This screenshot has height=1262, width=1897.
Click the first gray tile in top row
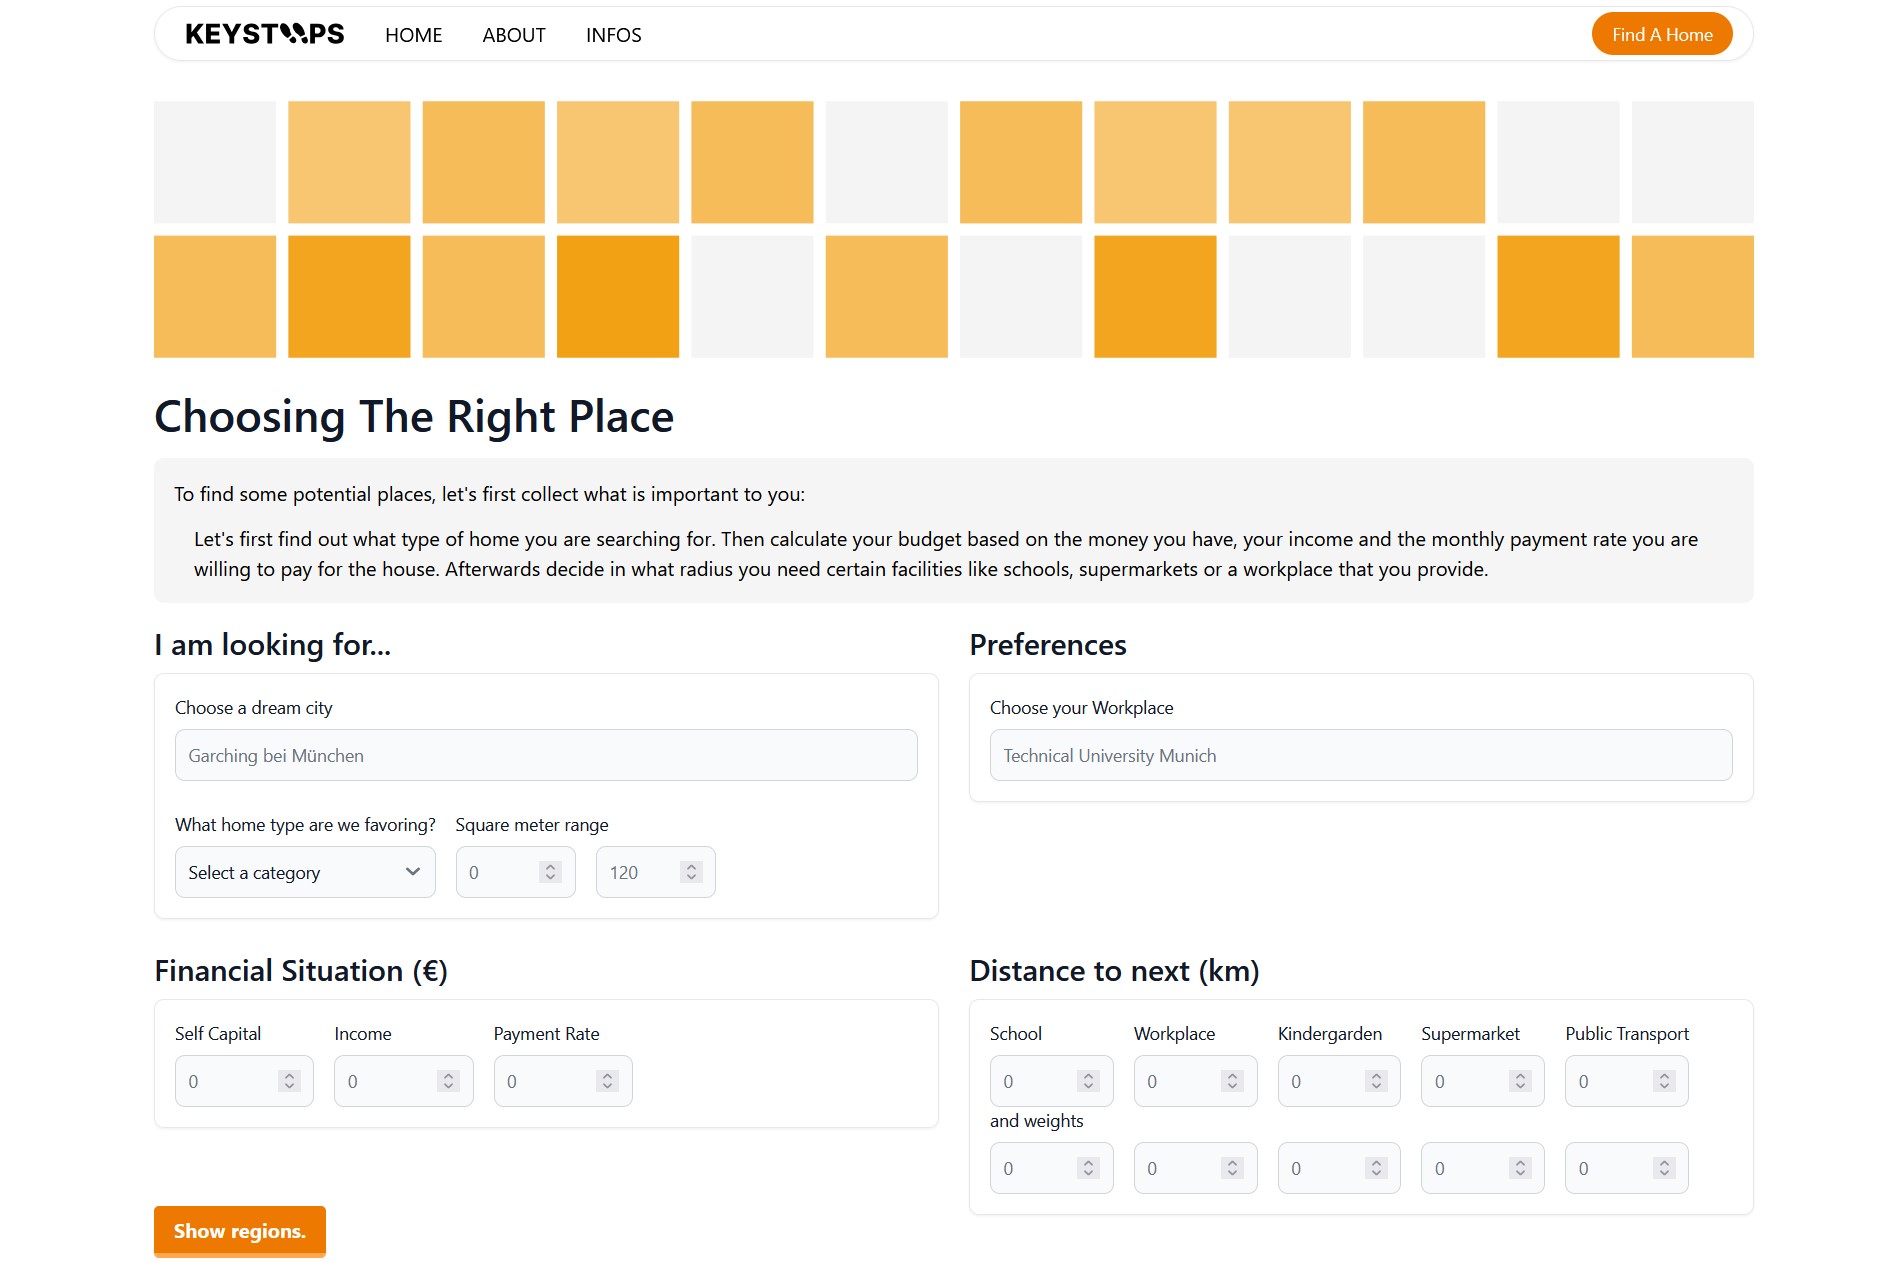[215, 162]
